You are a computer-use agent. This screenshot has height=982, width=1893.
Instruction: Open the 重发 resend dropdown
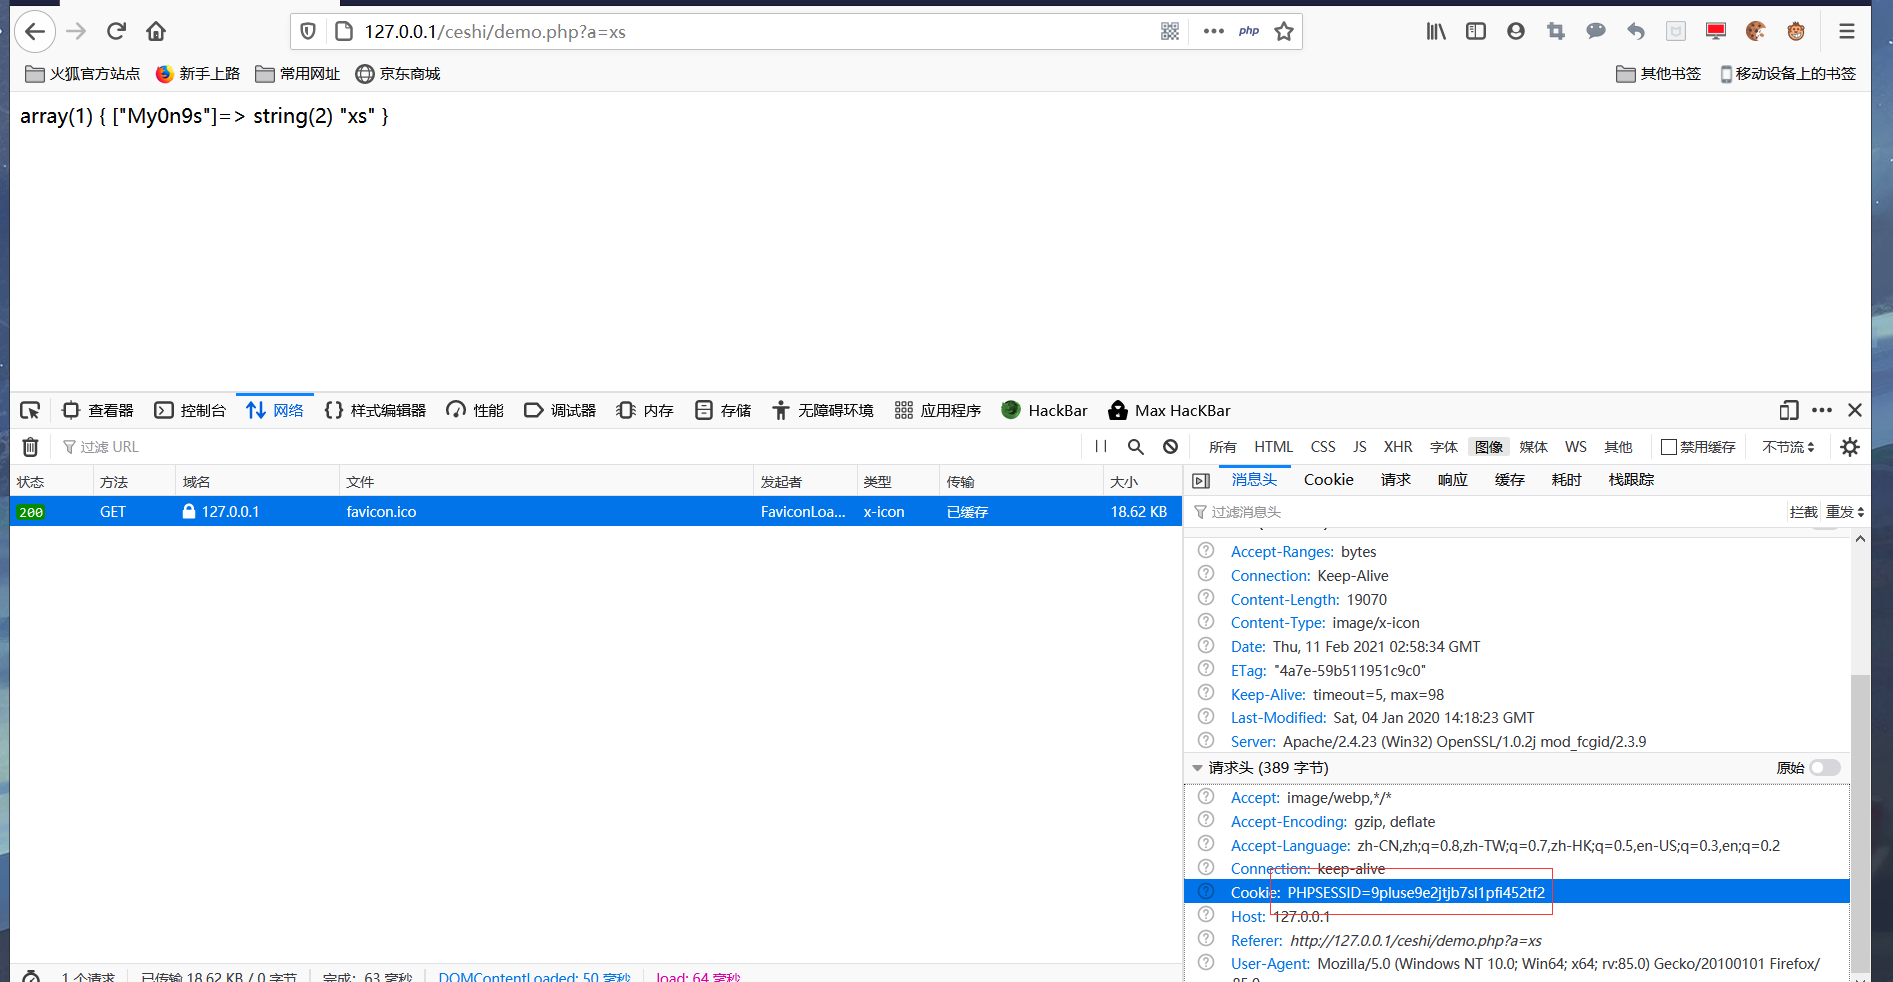1845,512
